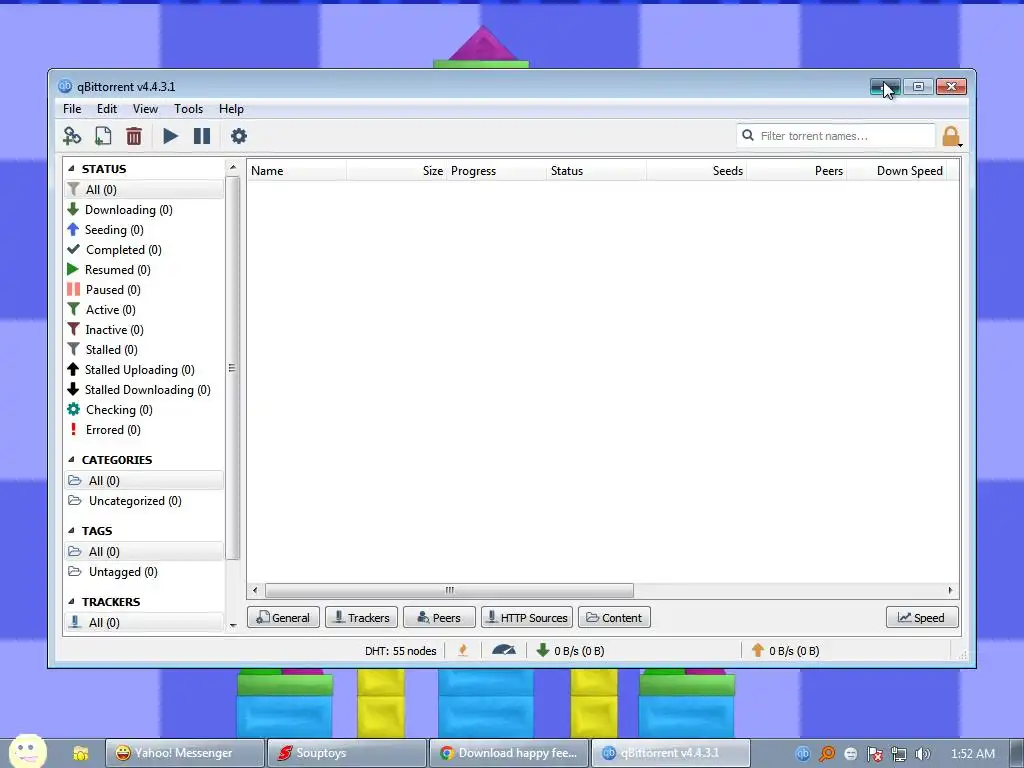
Task: Select the Completed (0) filter
Action: point(144,249)
